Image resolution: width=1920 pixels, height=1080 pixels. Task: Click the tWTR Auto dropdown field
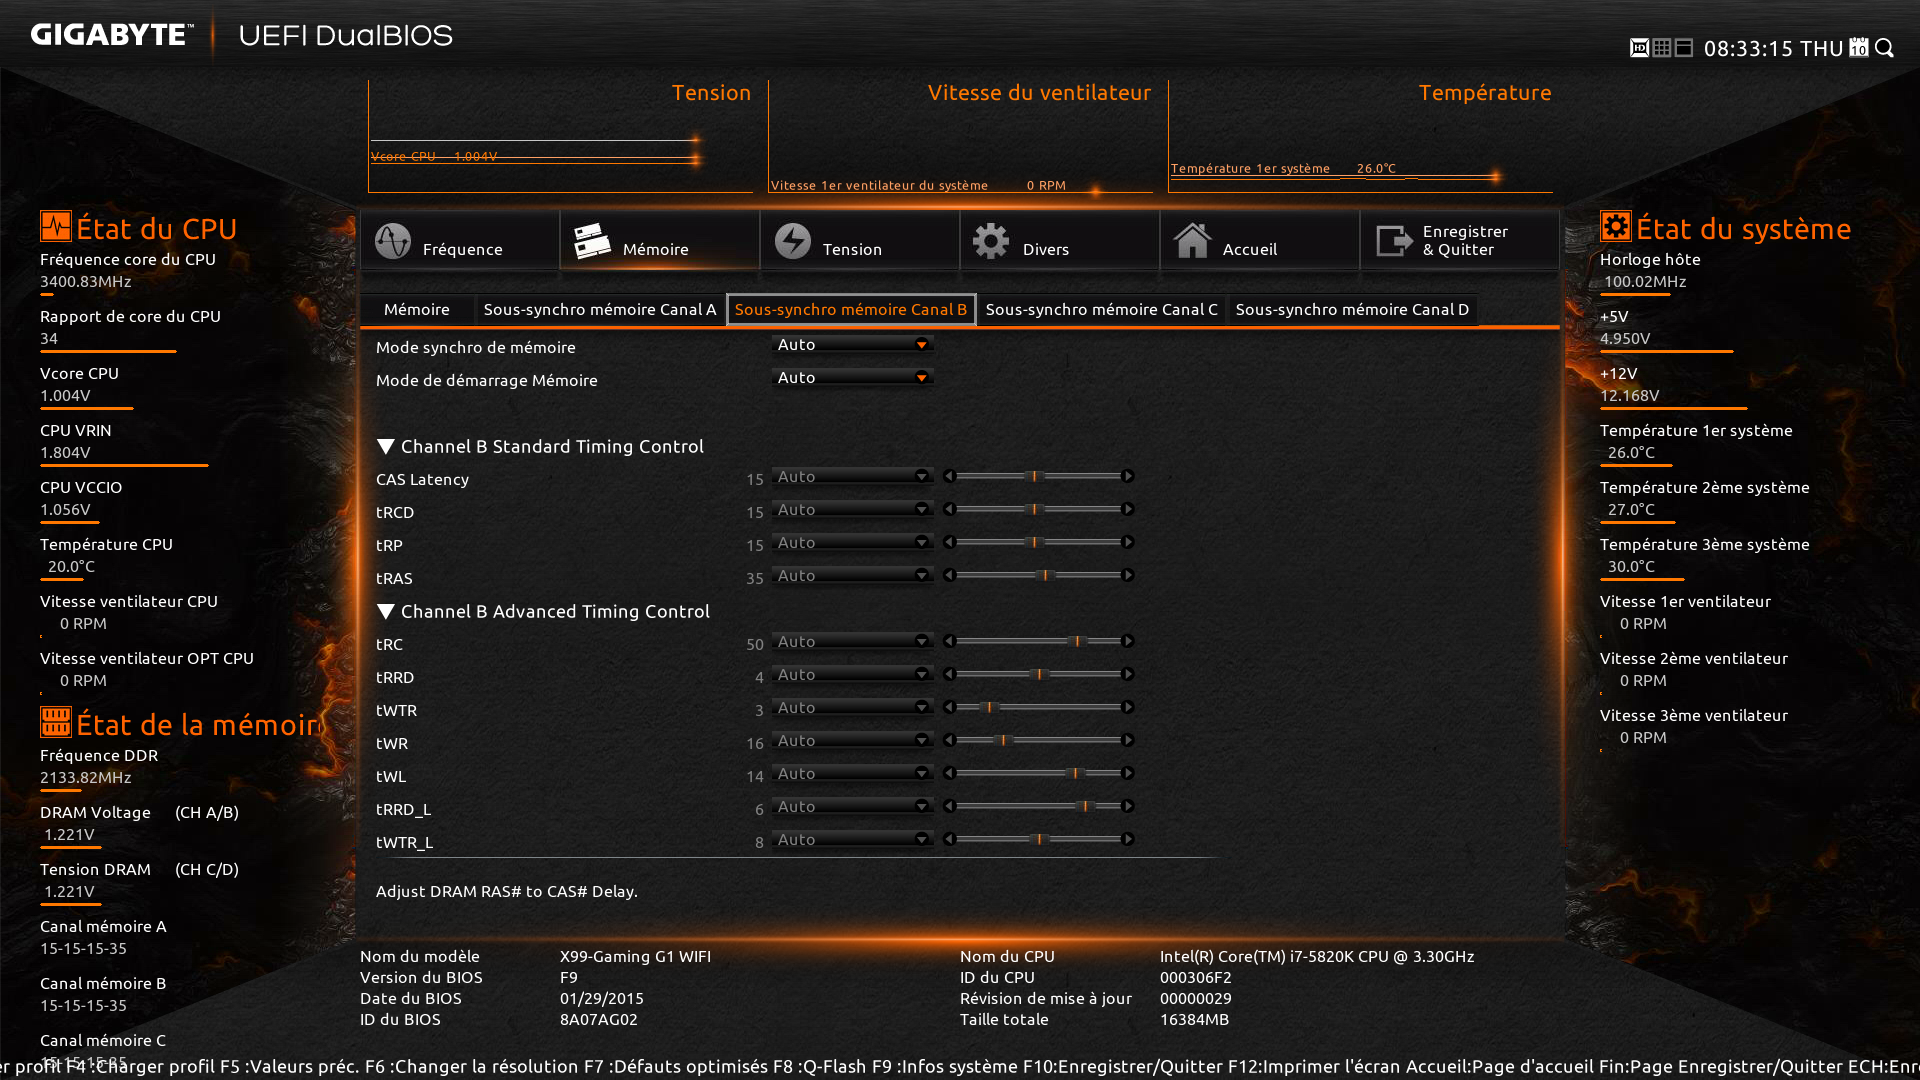click(x=853, y=708)
